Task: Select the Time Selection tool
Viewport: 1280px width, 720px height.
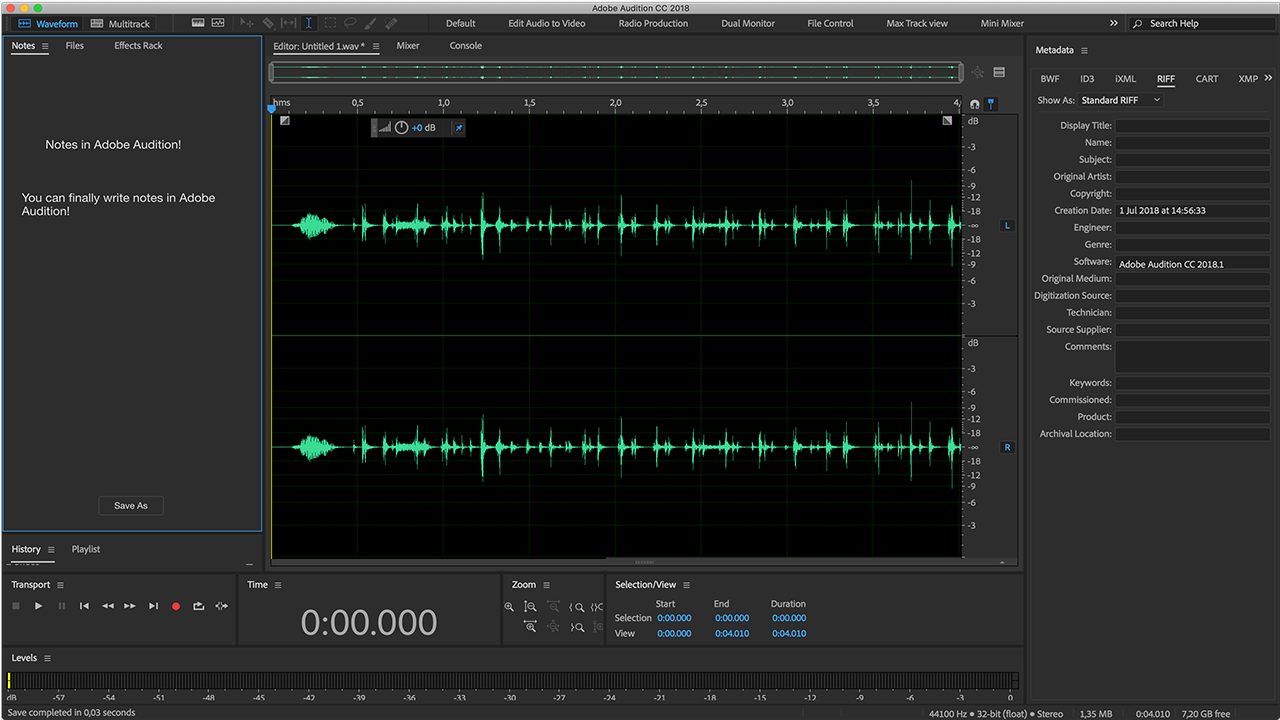Action: click(310, 22)
